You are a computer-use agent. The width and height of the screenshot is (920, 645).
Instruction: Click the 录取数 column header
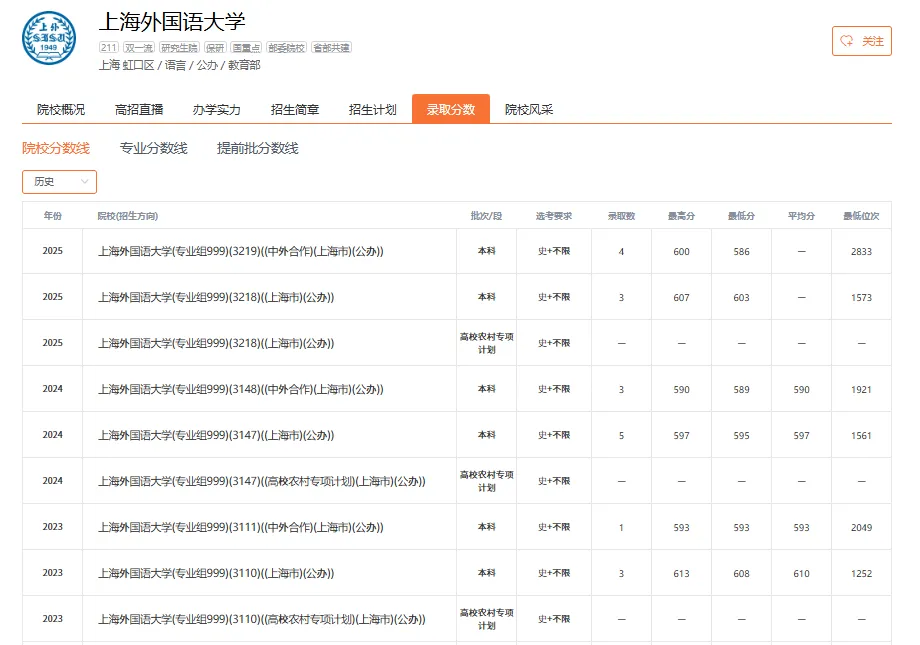pyautogui.click(x=621, y=216)
